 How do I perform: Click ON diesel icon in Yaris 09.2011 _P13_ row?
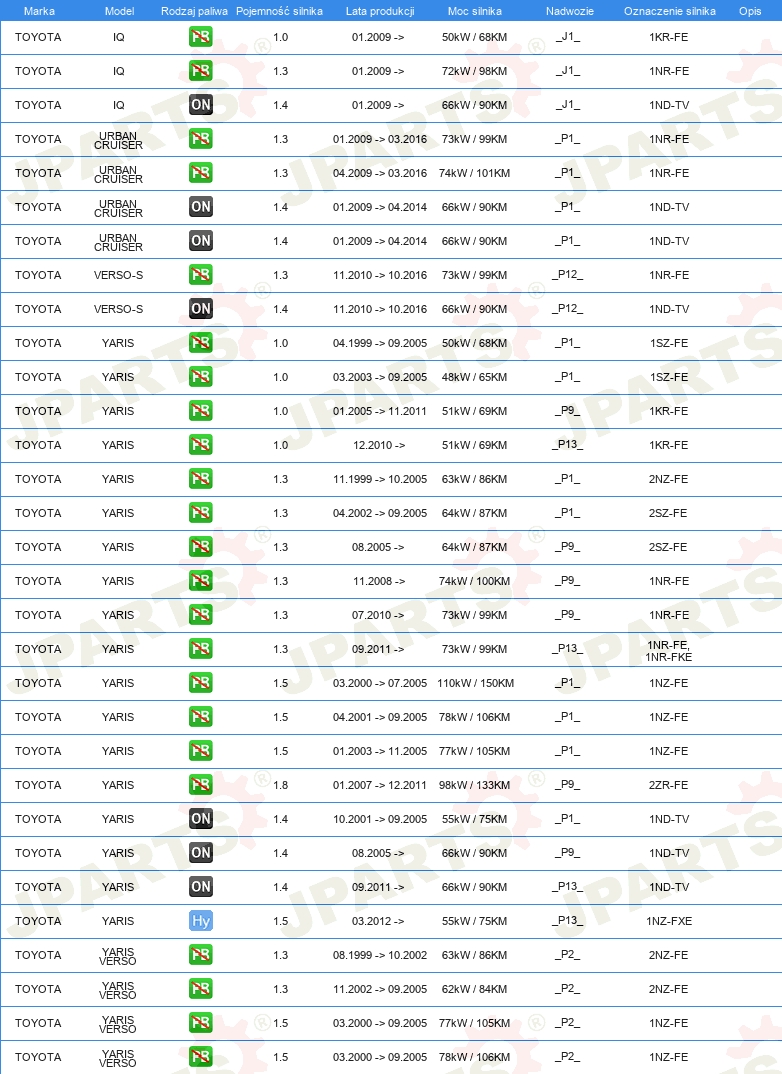pyautogui.click(x=201, y=887)
